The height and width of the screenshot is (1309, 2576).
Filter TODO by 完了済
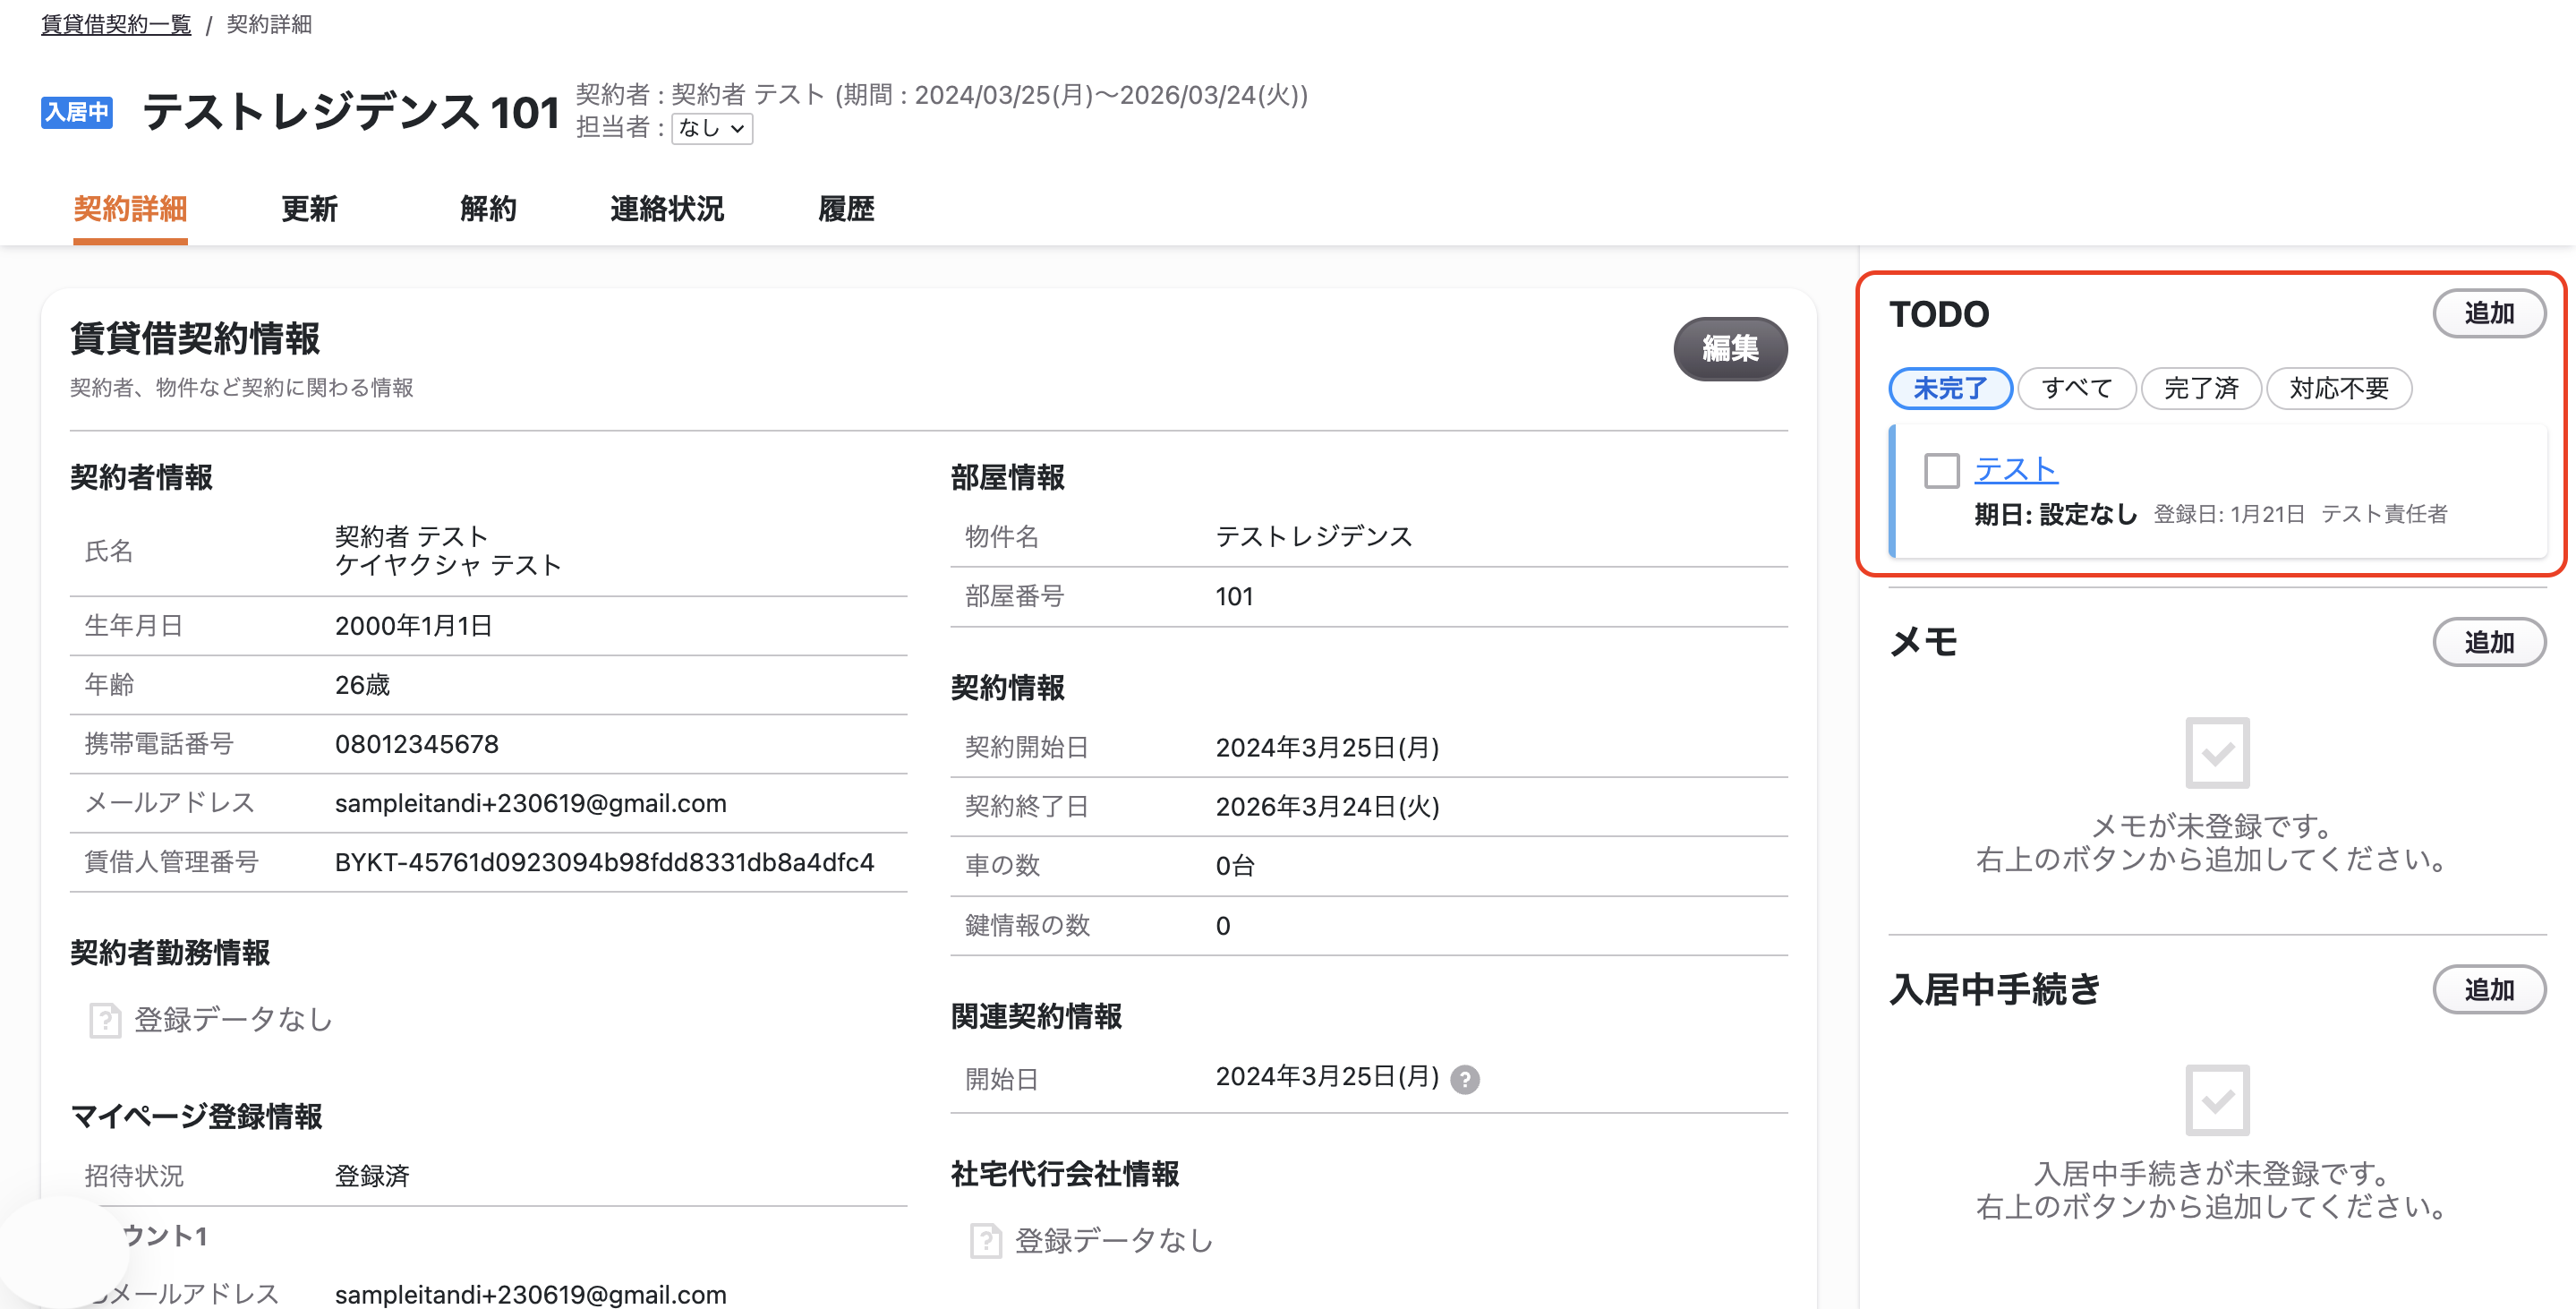[x=2201, y=388]
